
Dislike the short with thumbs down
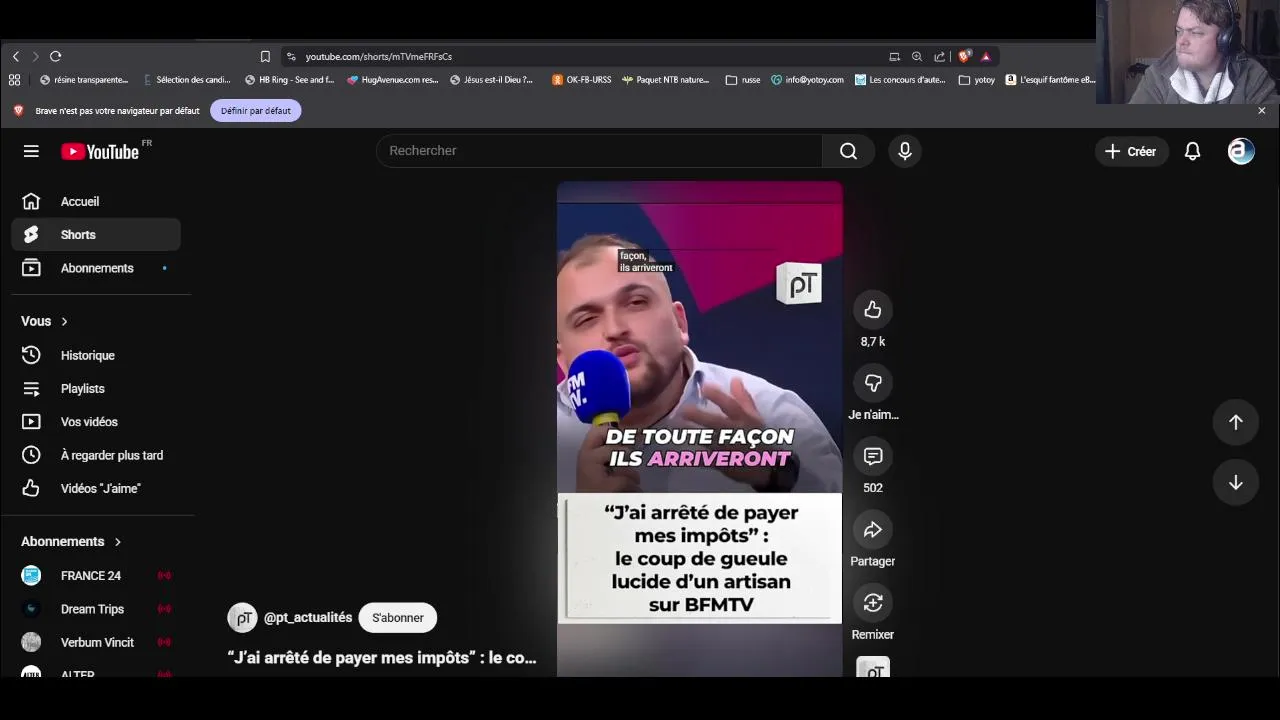click(873, 383)
